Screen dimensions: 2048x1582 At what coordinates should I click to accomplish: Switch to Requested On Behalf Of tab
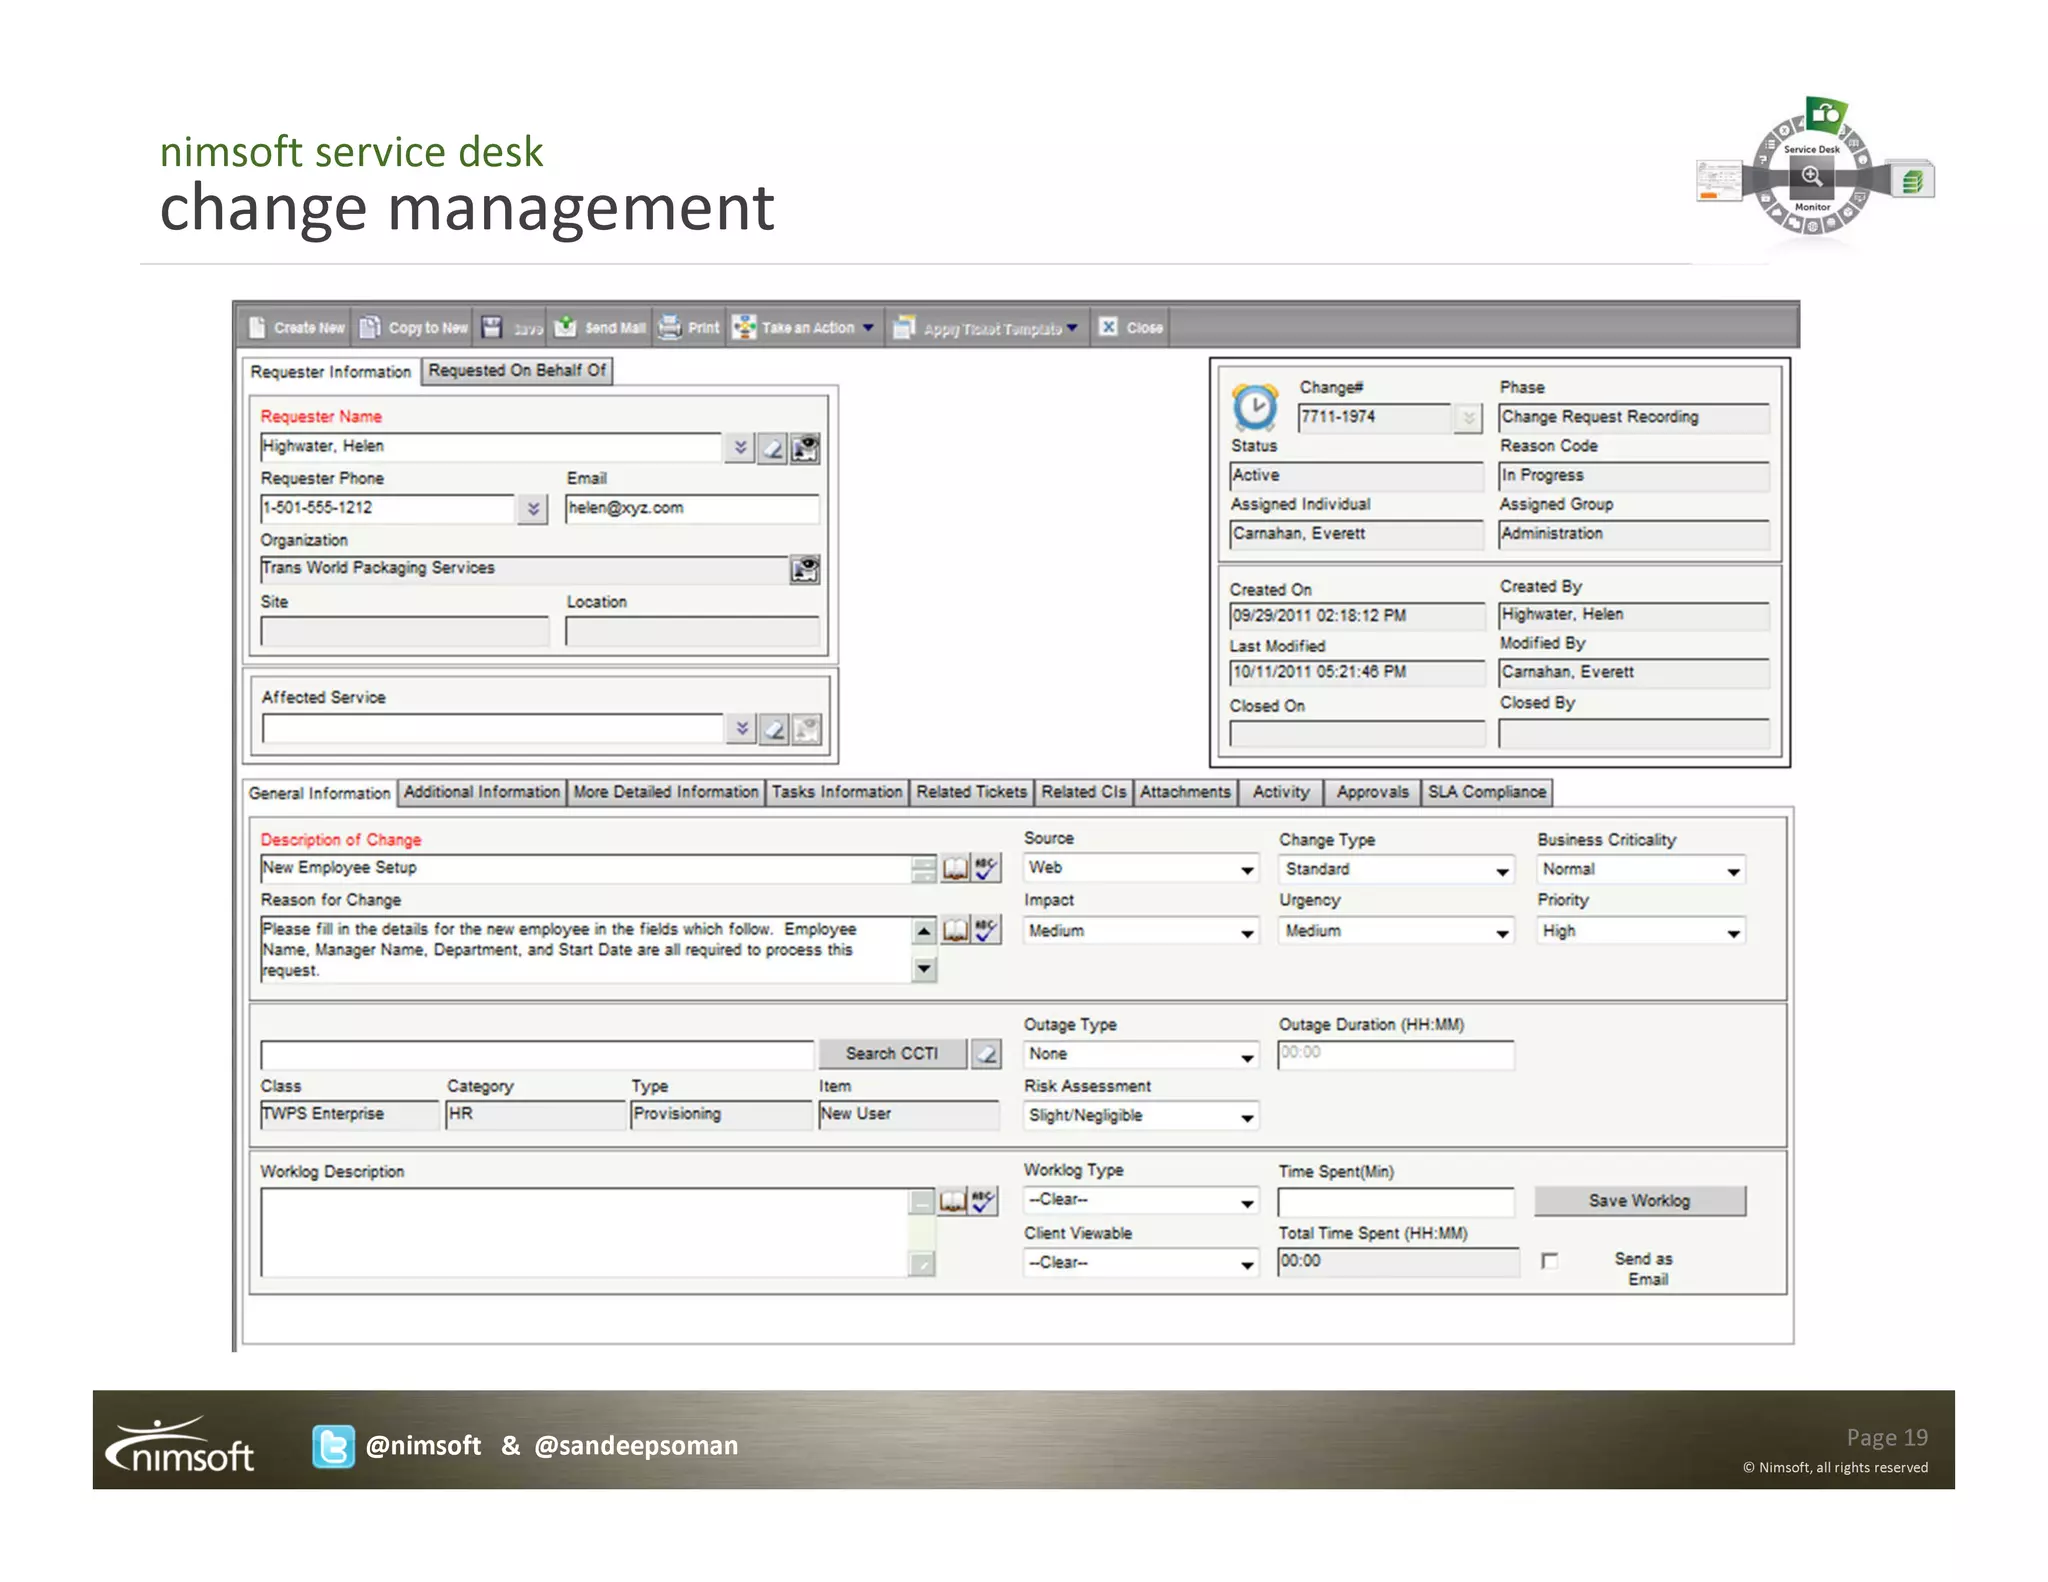[517, 370]
